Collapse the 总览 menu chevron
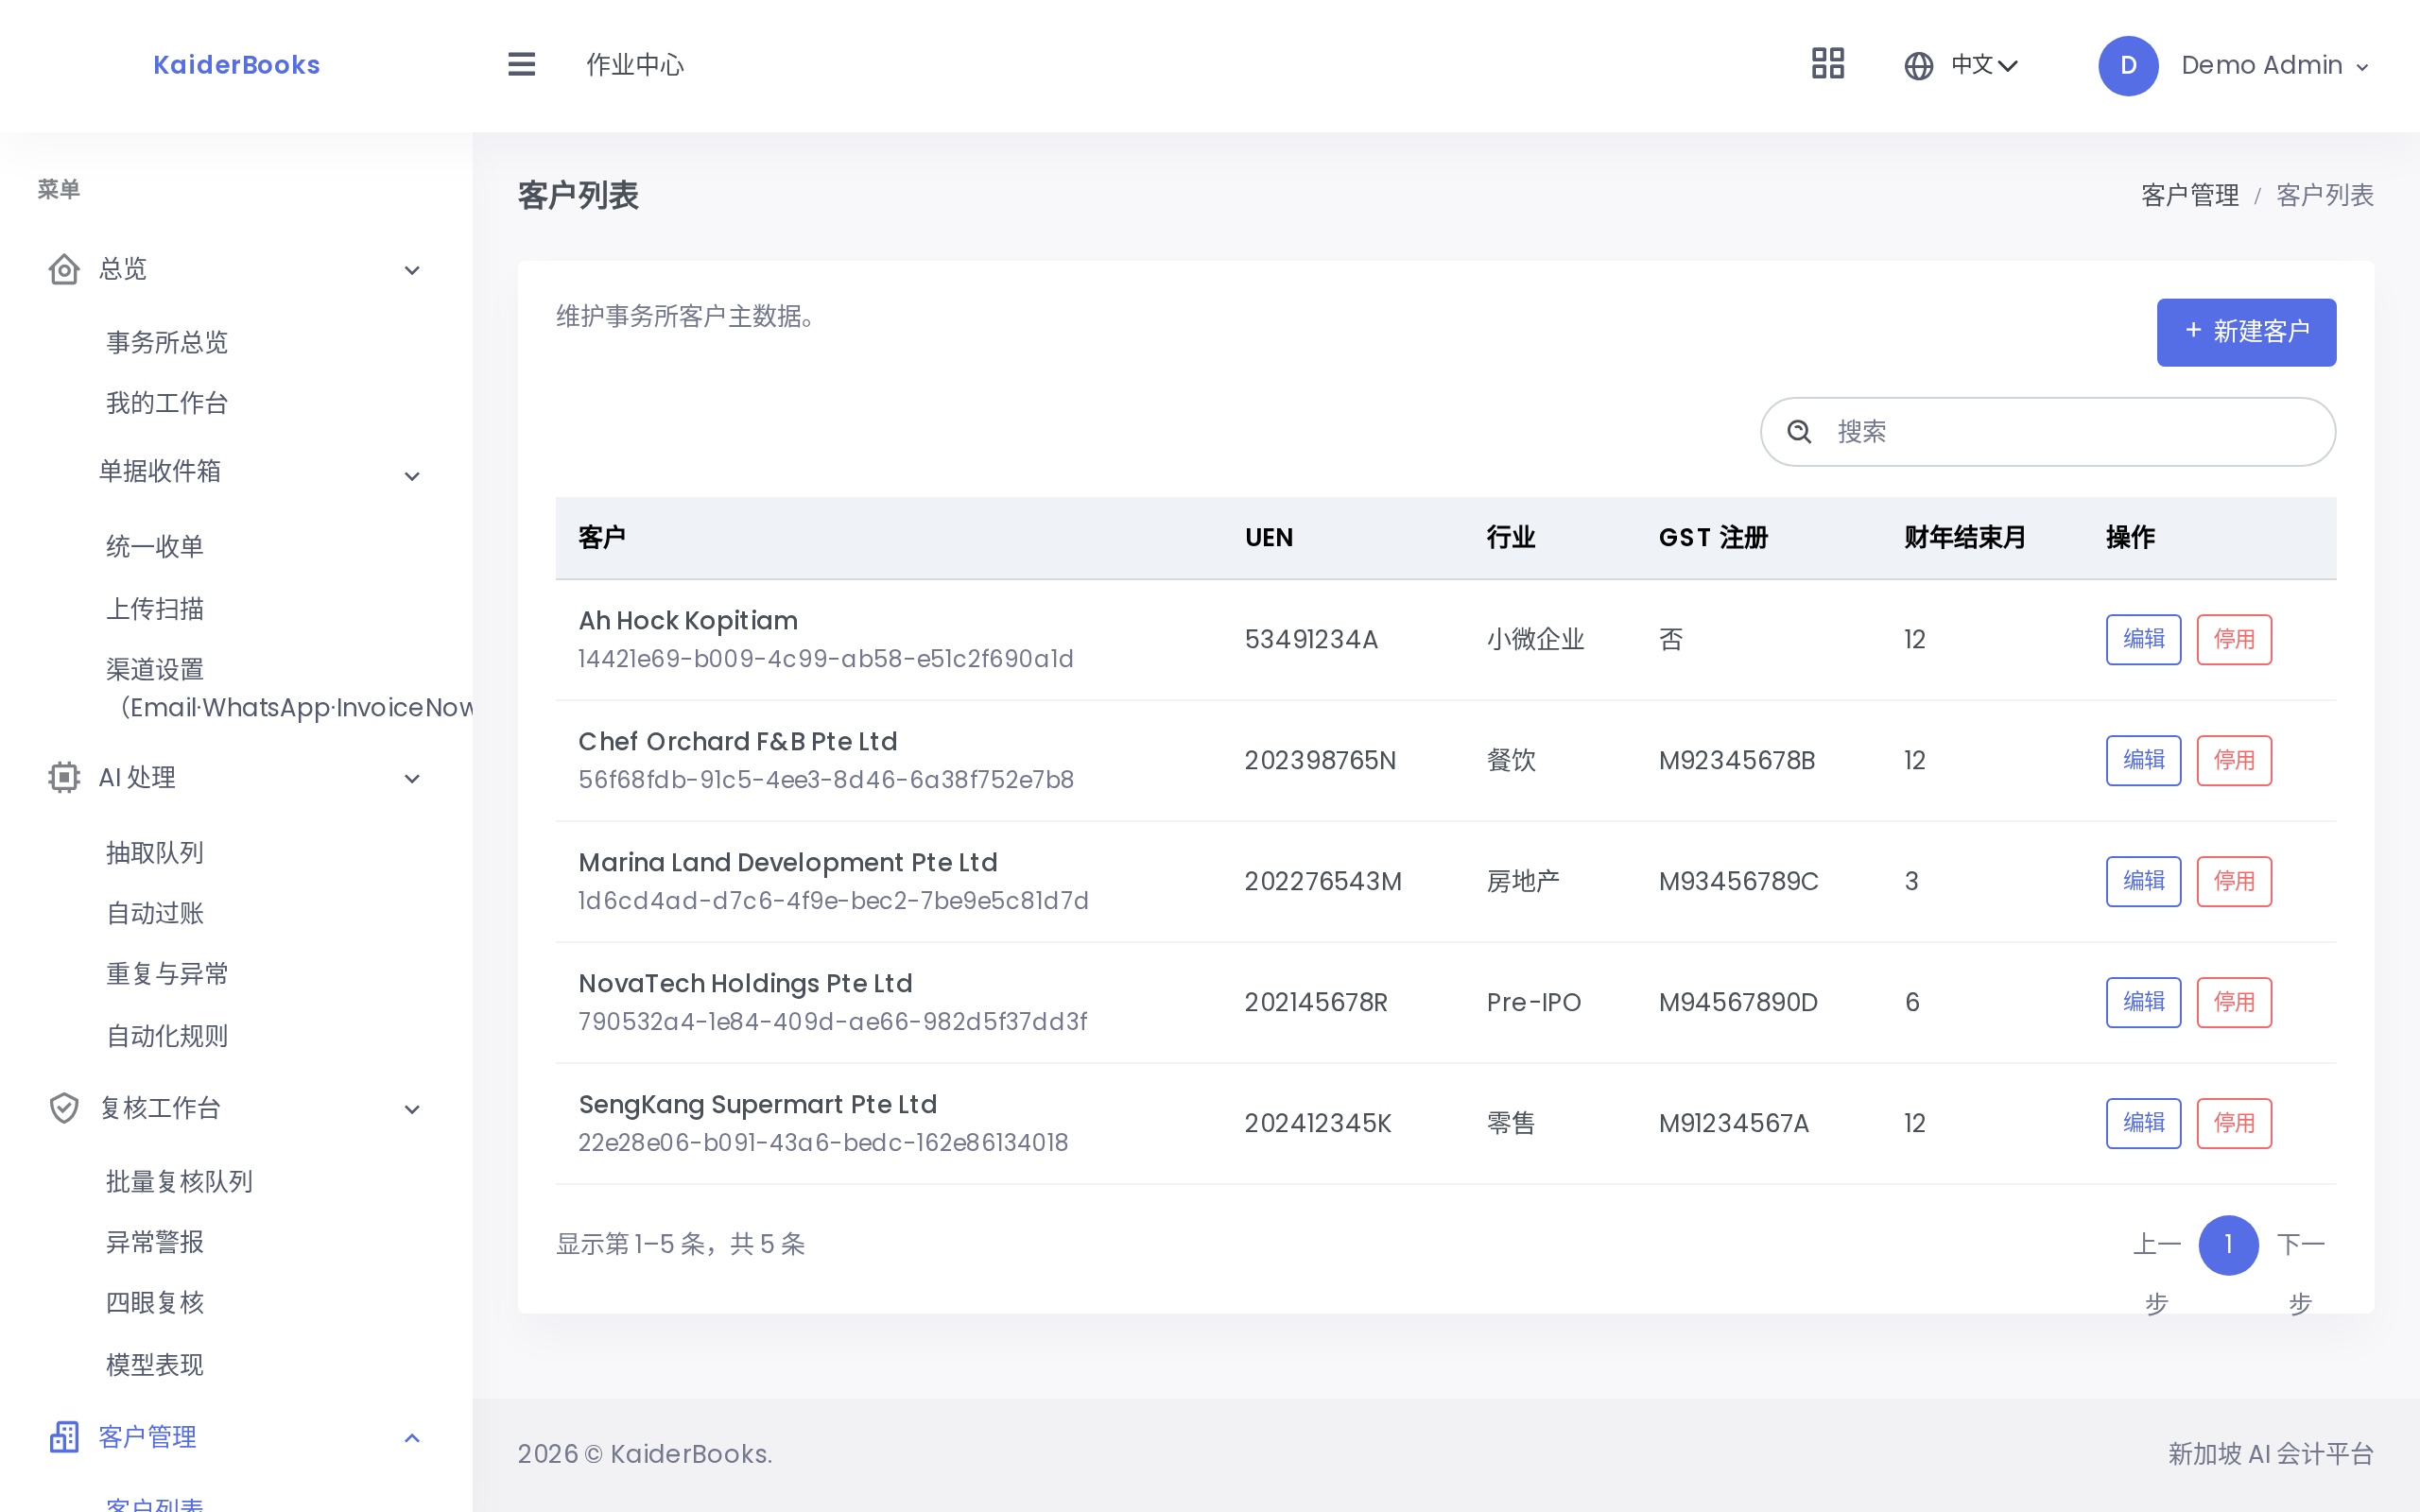Screen dimensions: 2420x1512 pos(412,270)
